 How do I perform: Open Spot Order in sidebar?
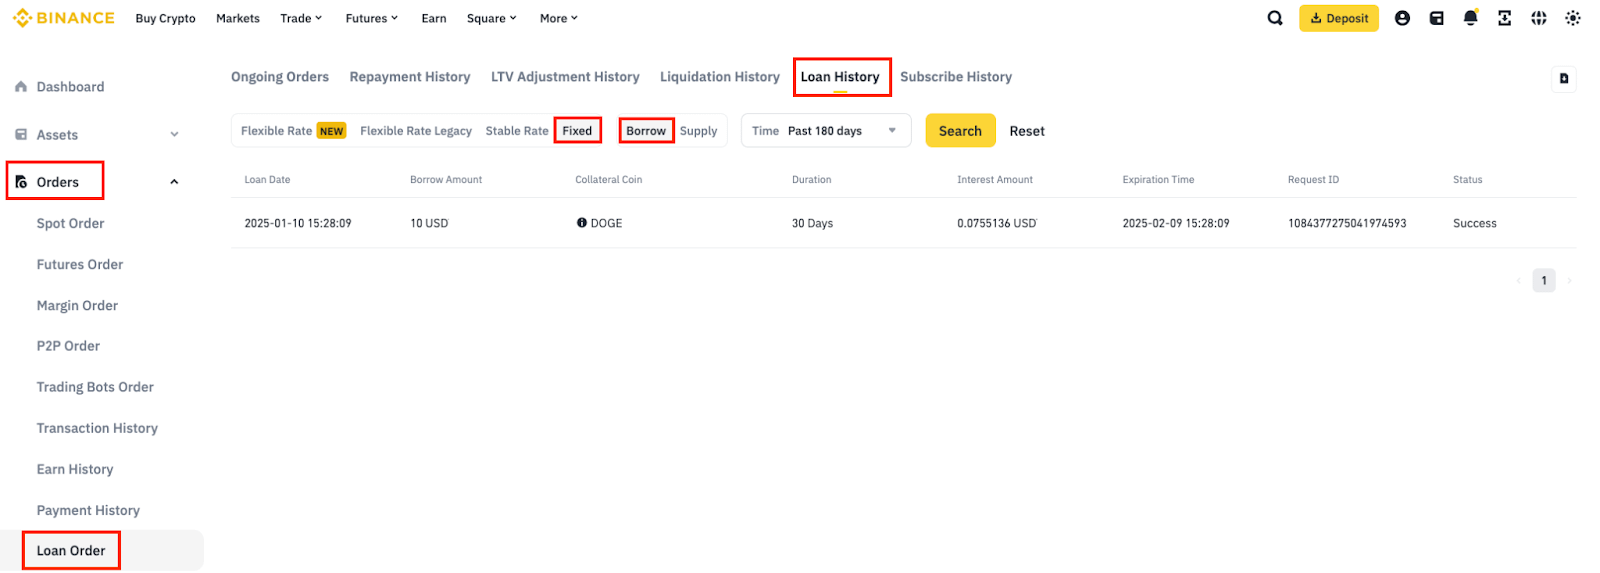coord(70,223)
